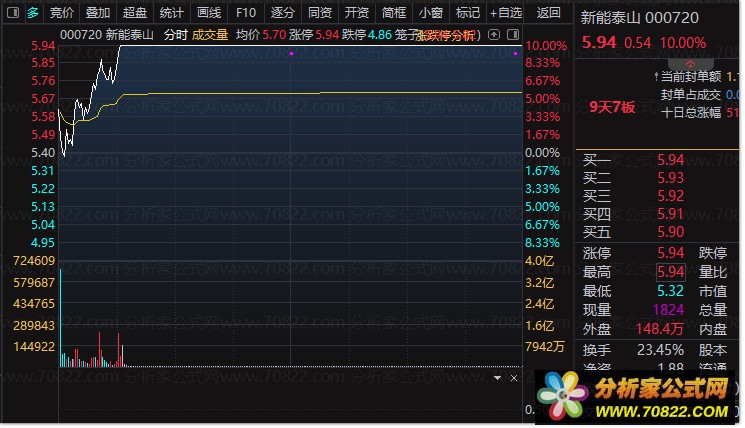
Task: Select the 多 multi-view button
Action: pyautogui.click(x=33, y=13)
